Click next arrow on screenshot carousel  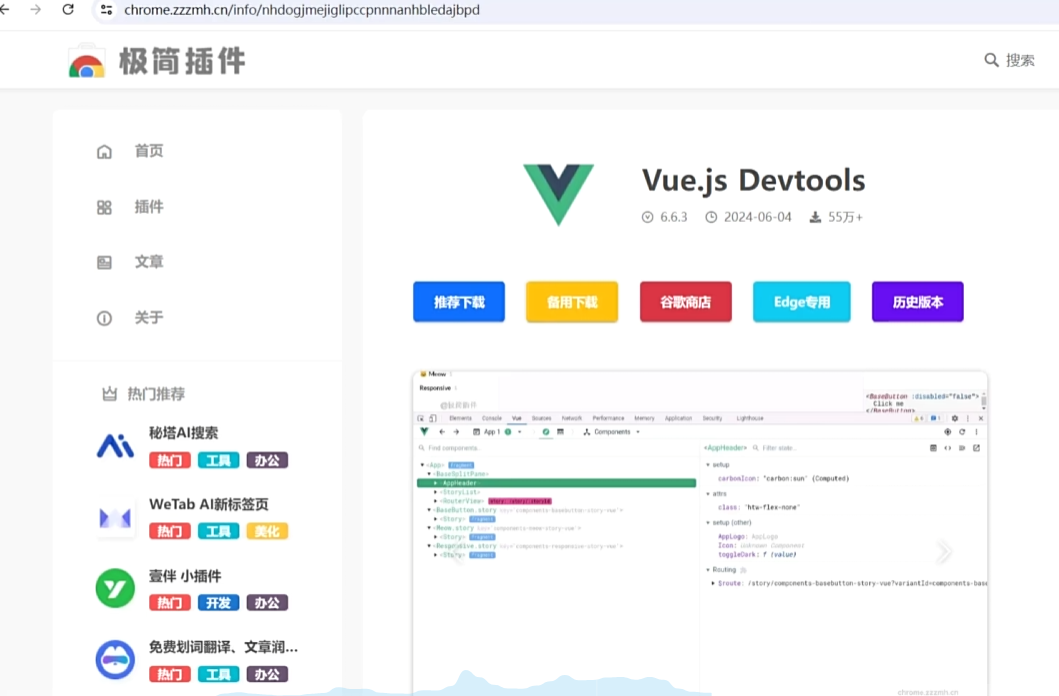click(944, 552)
